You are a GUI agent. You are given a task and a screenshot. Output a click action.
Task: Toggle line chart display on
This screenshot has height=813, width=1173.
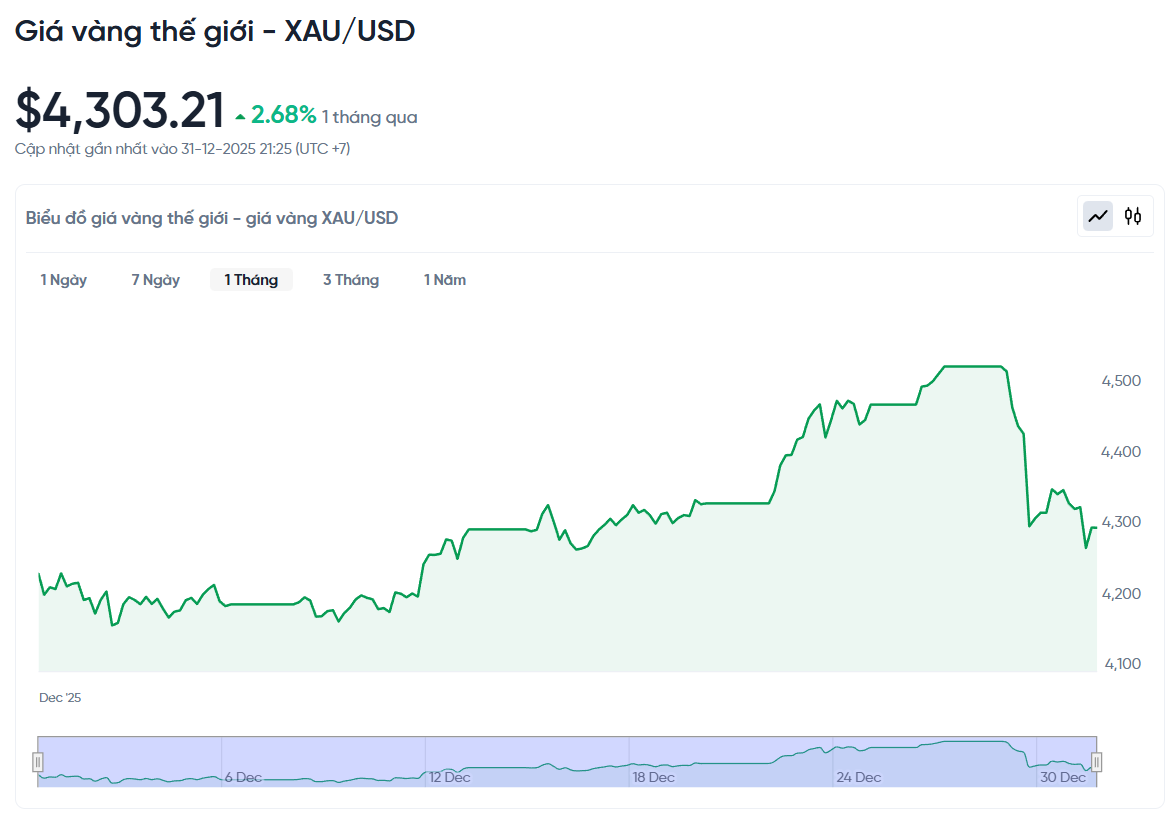[x=1096, y=216]
